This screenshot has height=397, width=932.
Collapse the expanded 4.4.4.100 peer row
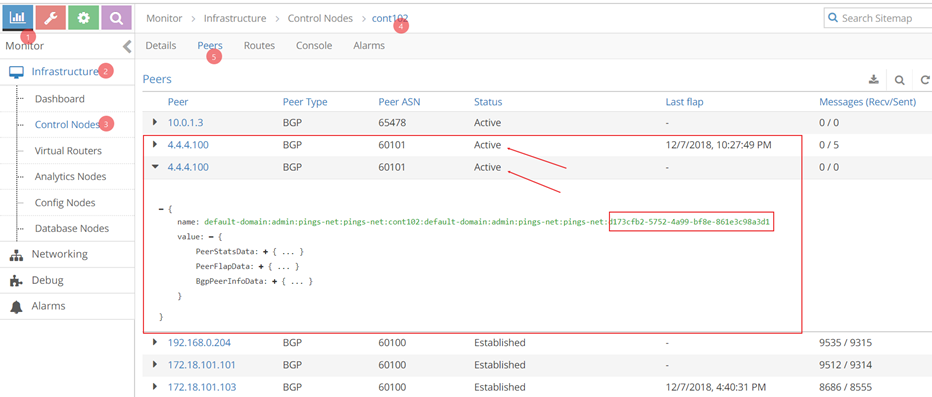pos(155,167)
